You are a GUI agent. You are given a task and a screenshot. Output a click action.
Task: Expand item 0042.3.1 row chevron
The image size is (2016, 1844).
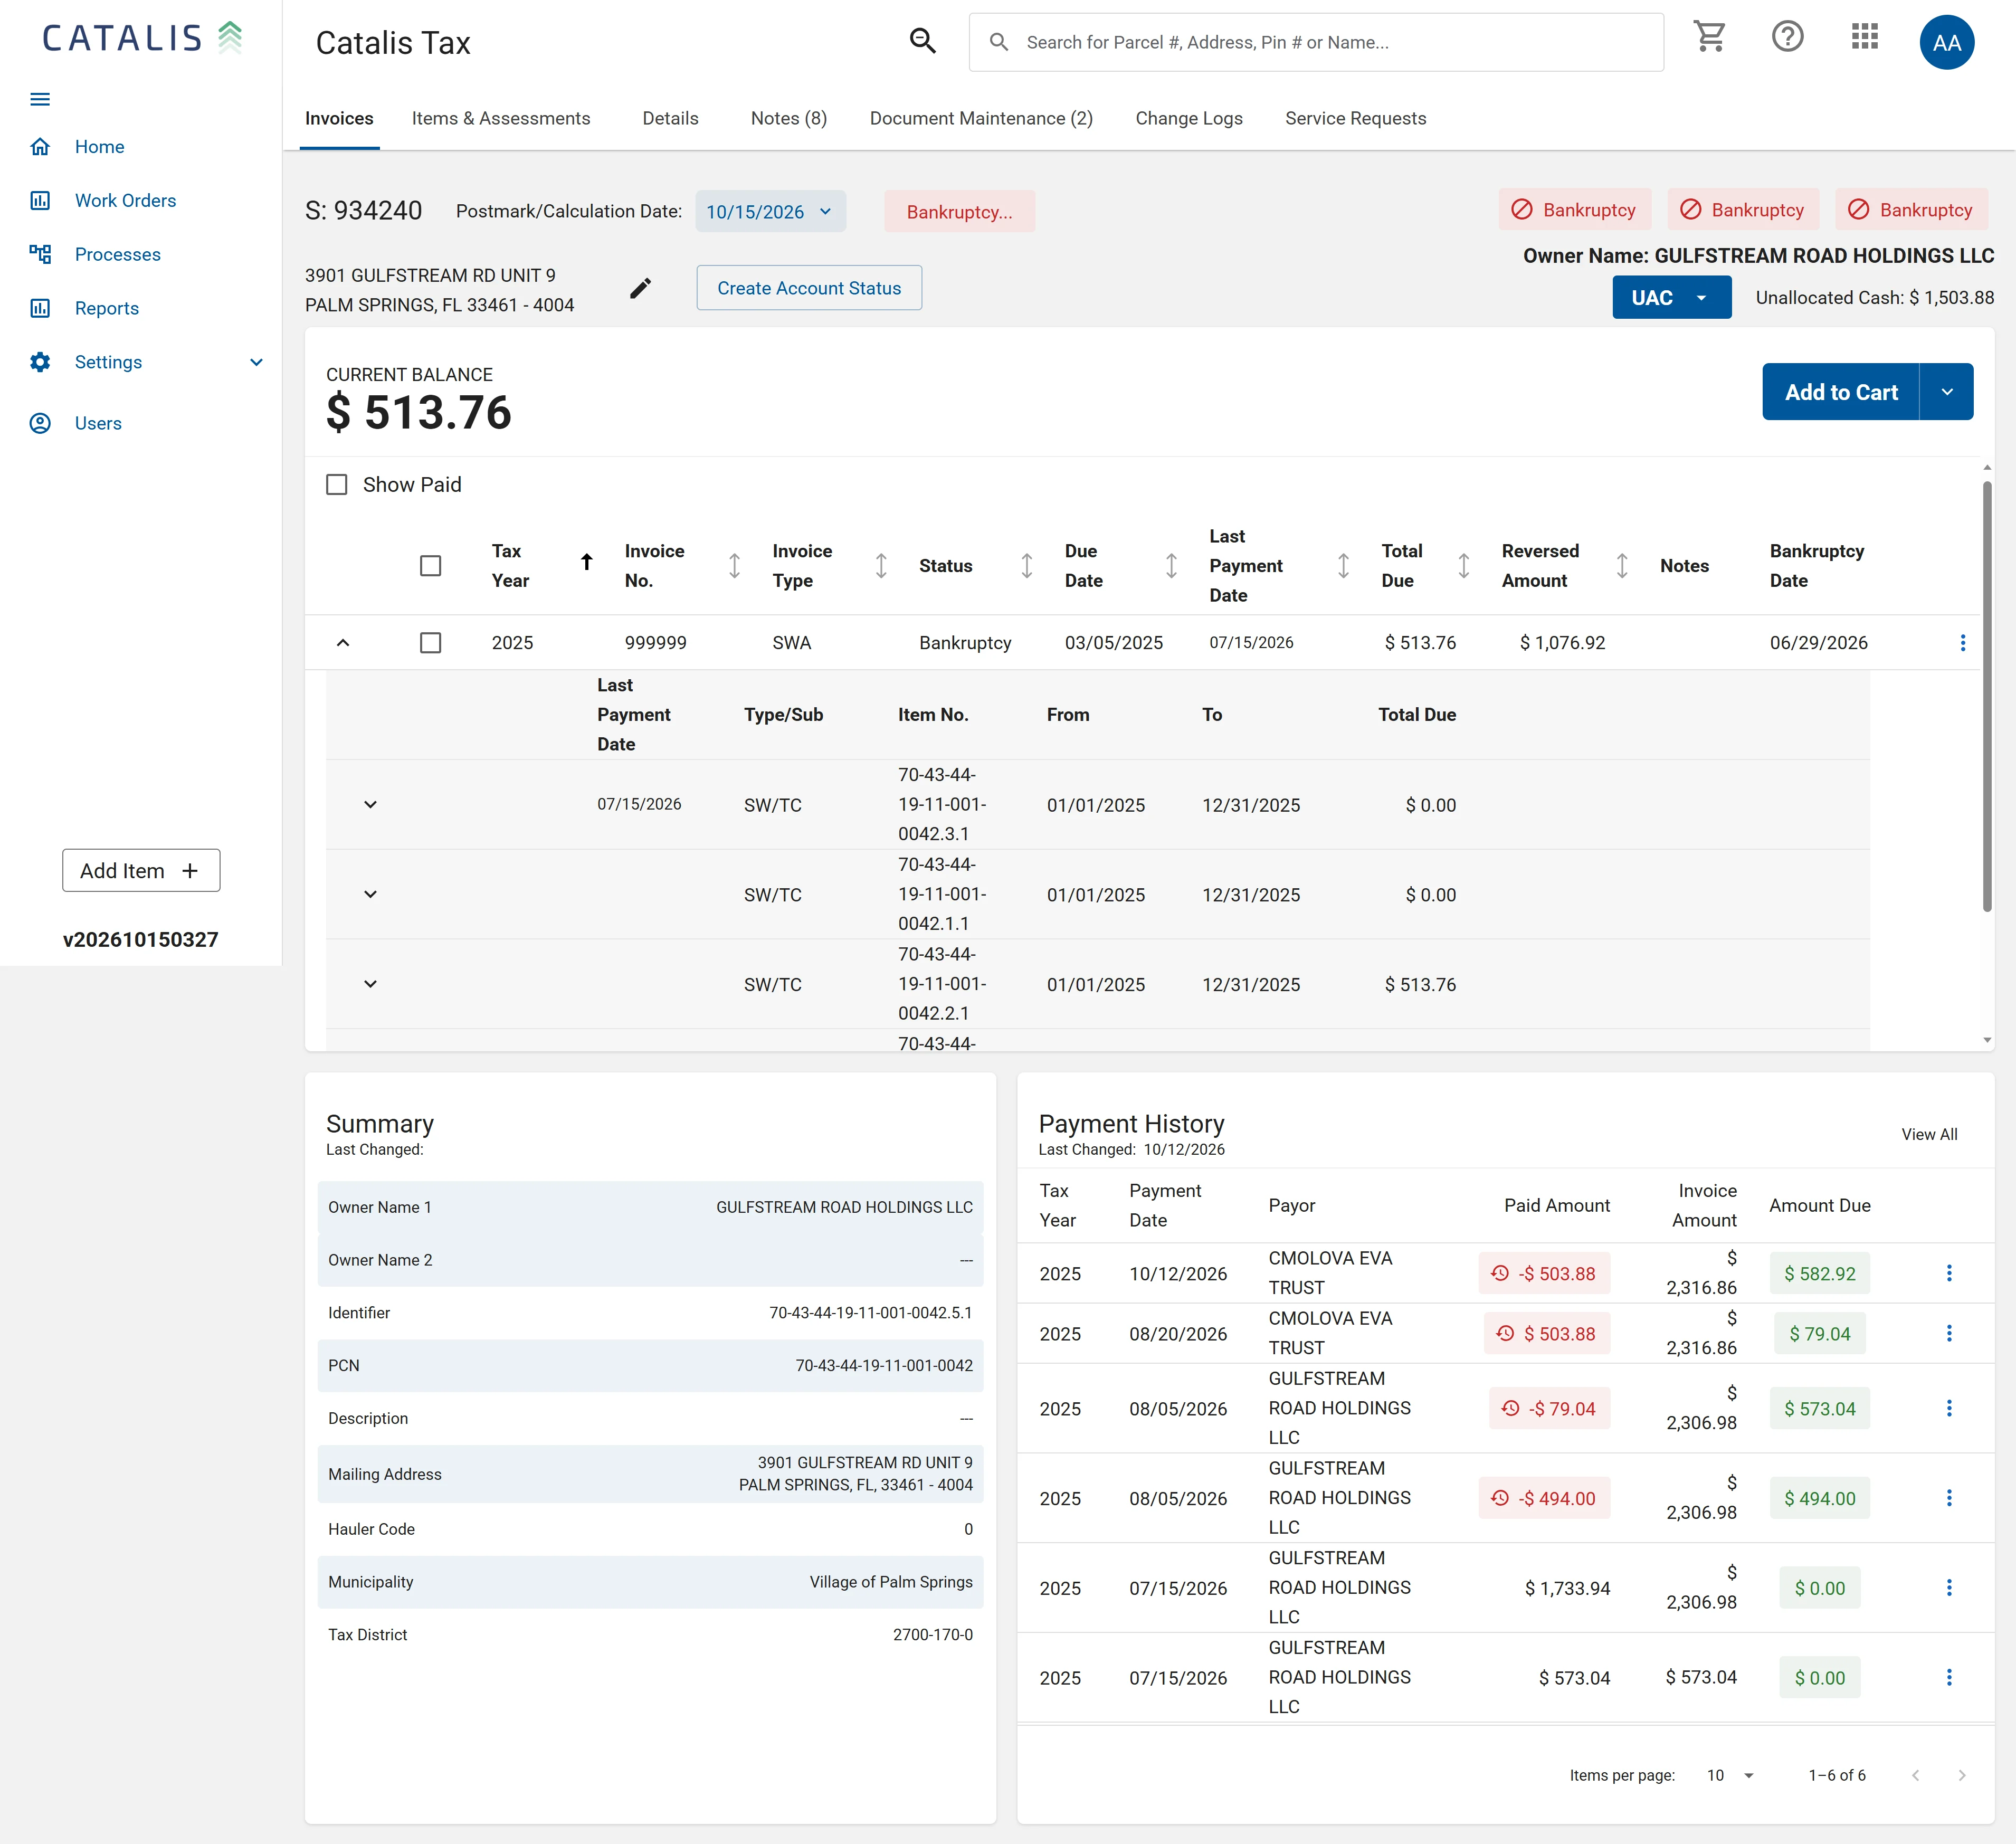pyautogui.click(x=370, y=805)
